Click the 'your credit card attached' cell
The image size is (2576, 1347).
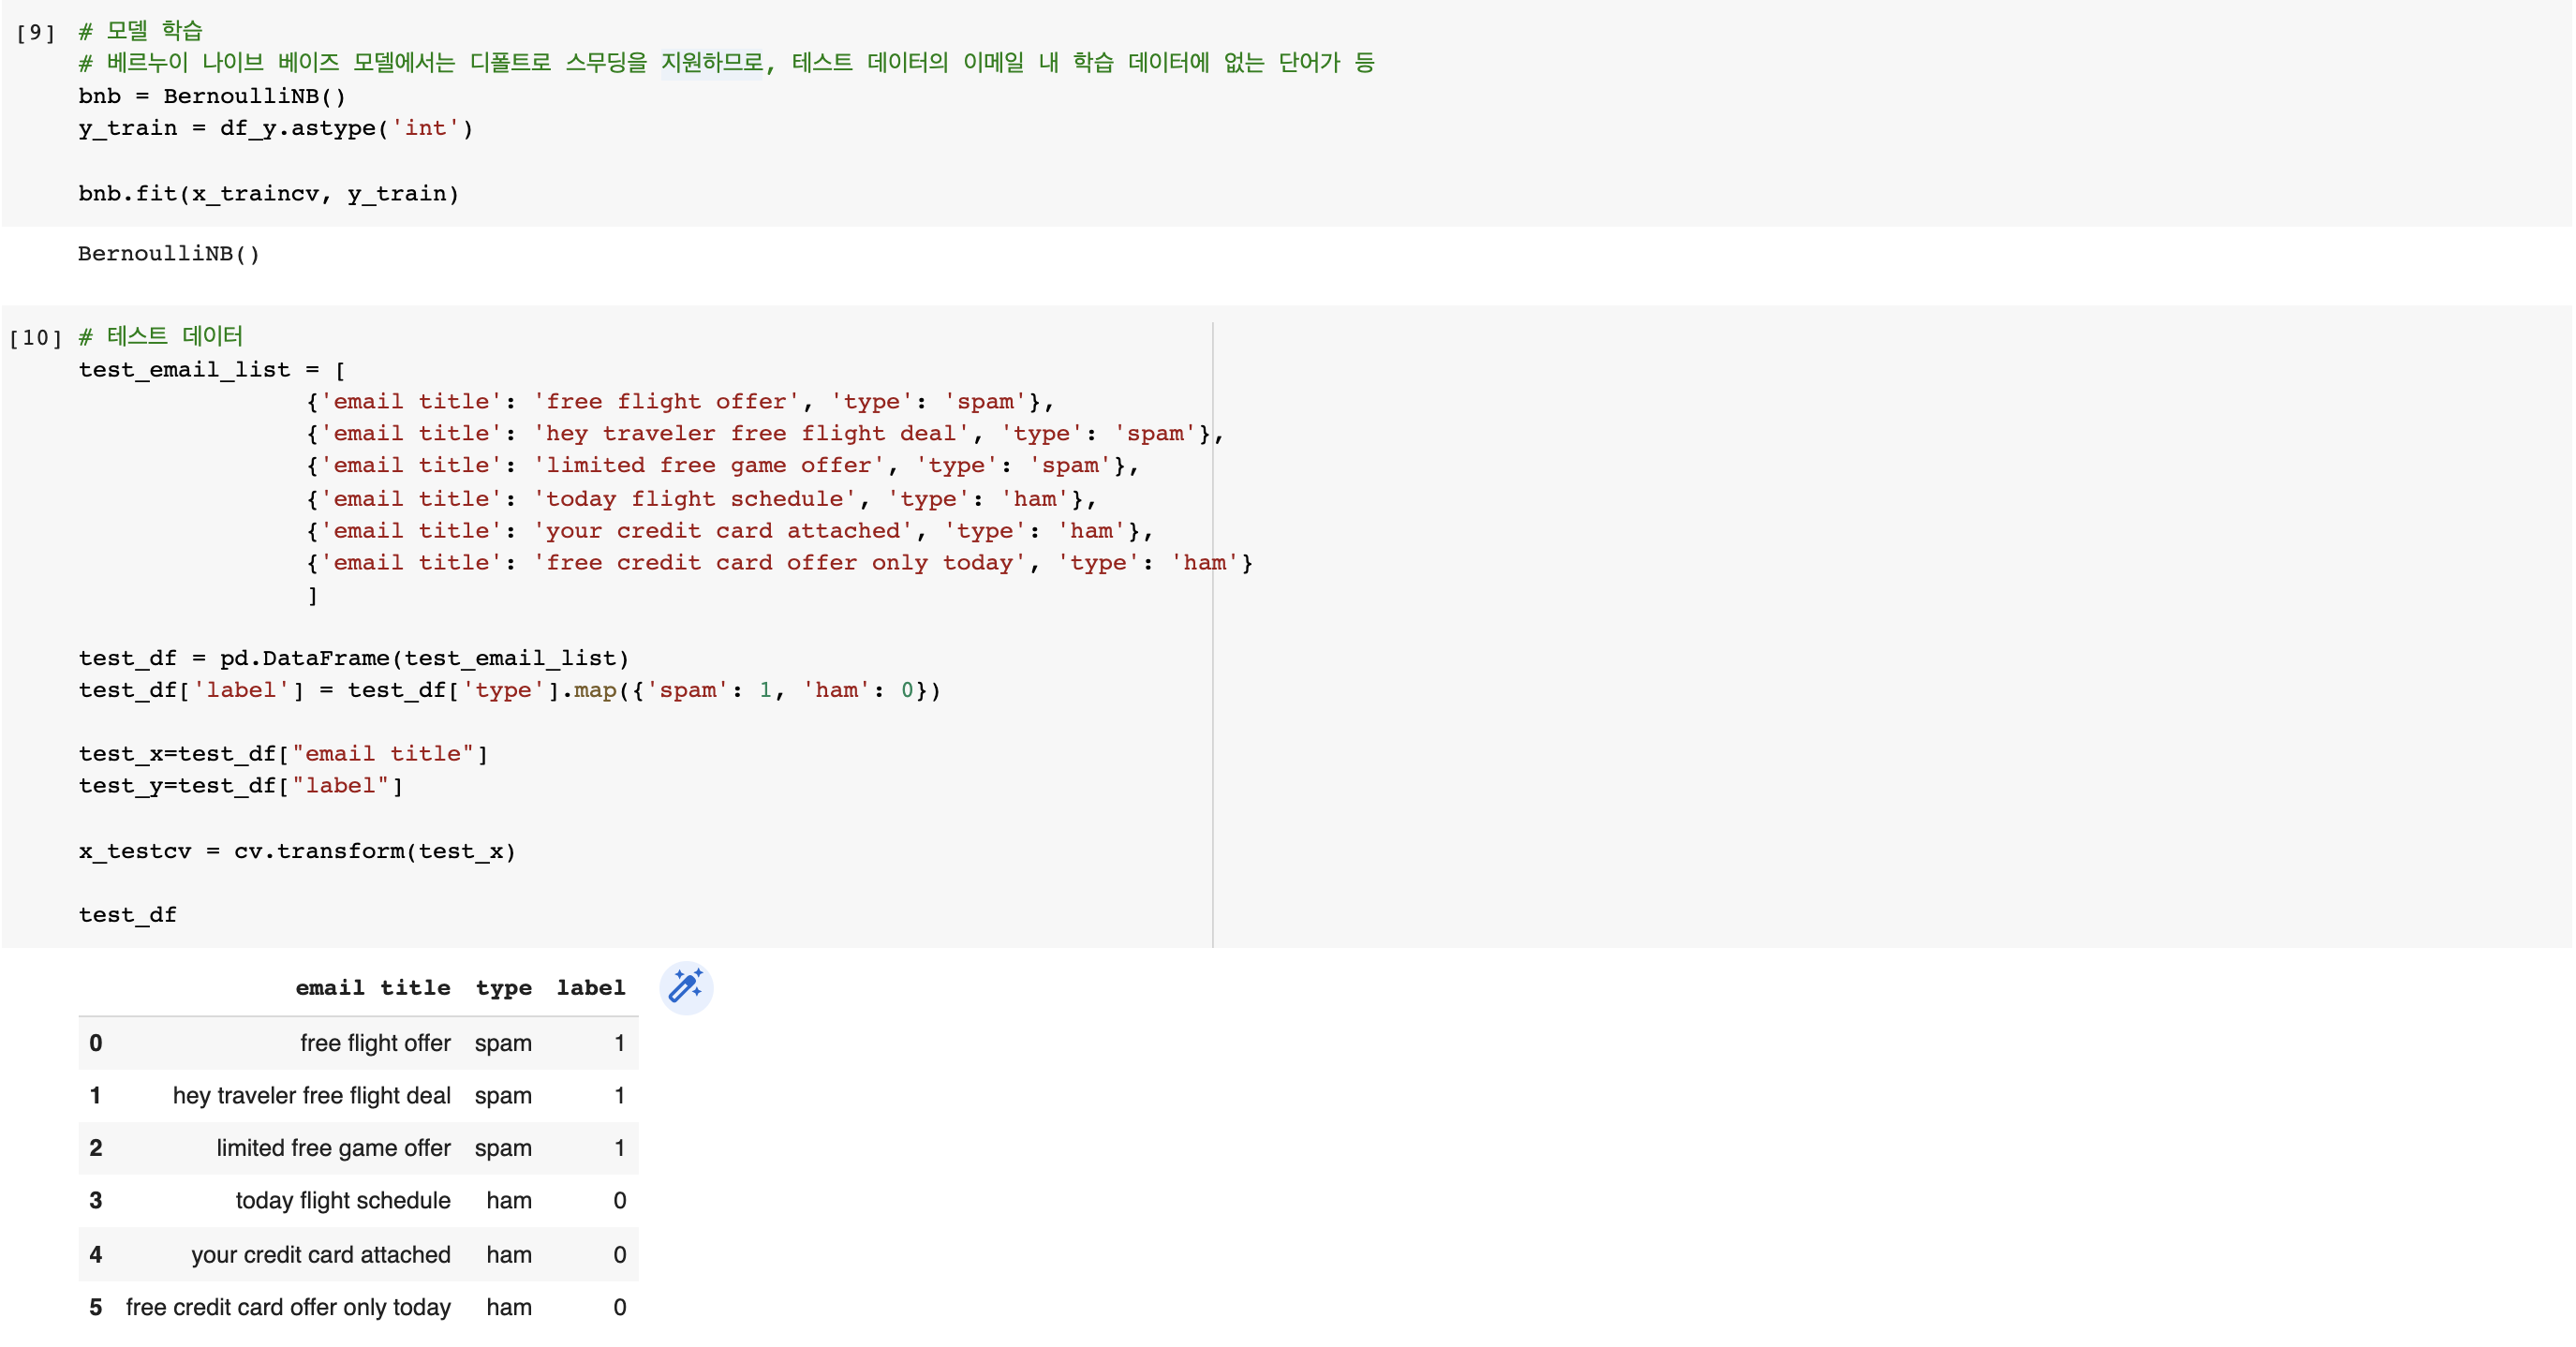click(320, 1253)
